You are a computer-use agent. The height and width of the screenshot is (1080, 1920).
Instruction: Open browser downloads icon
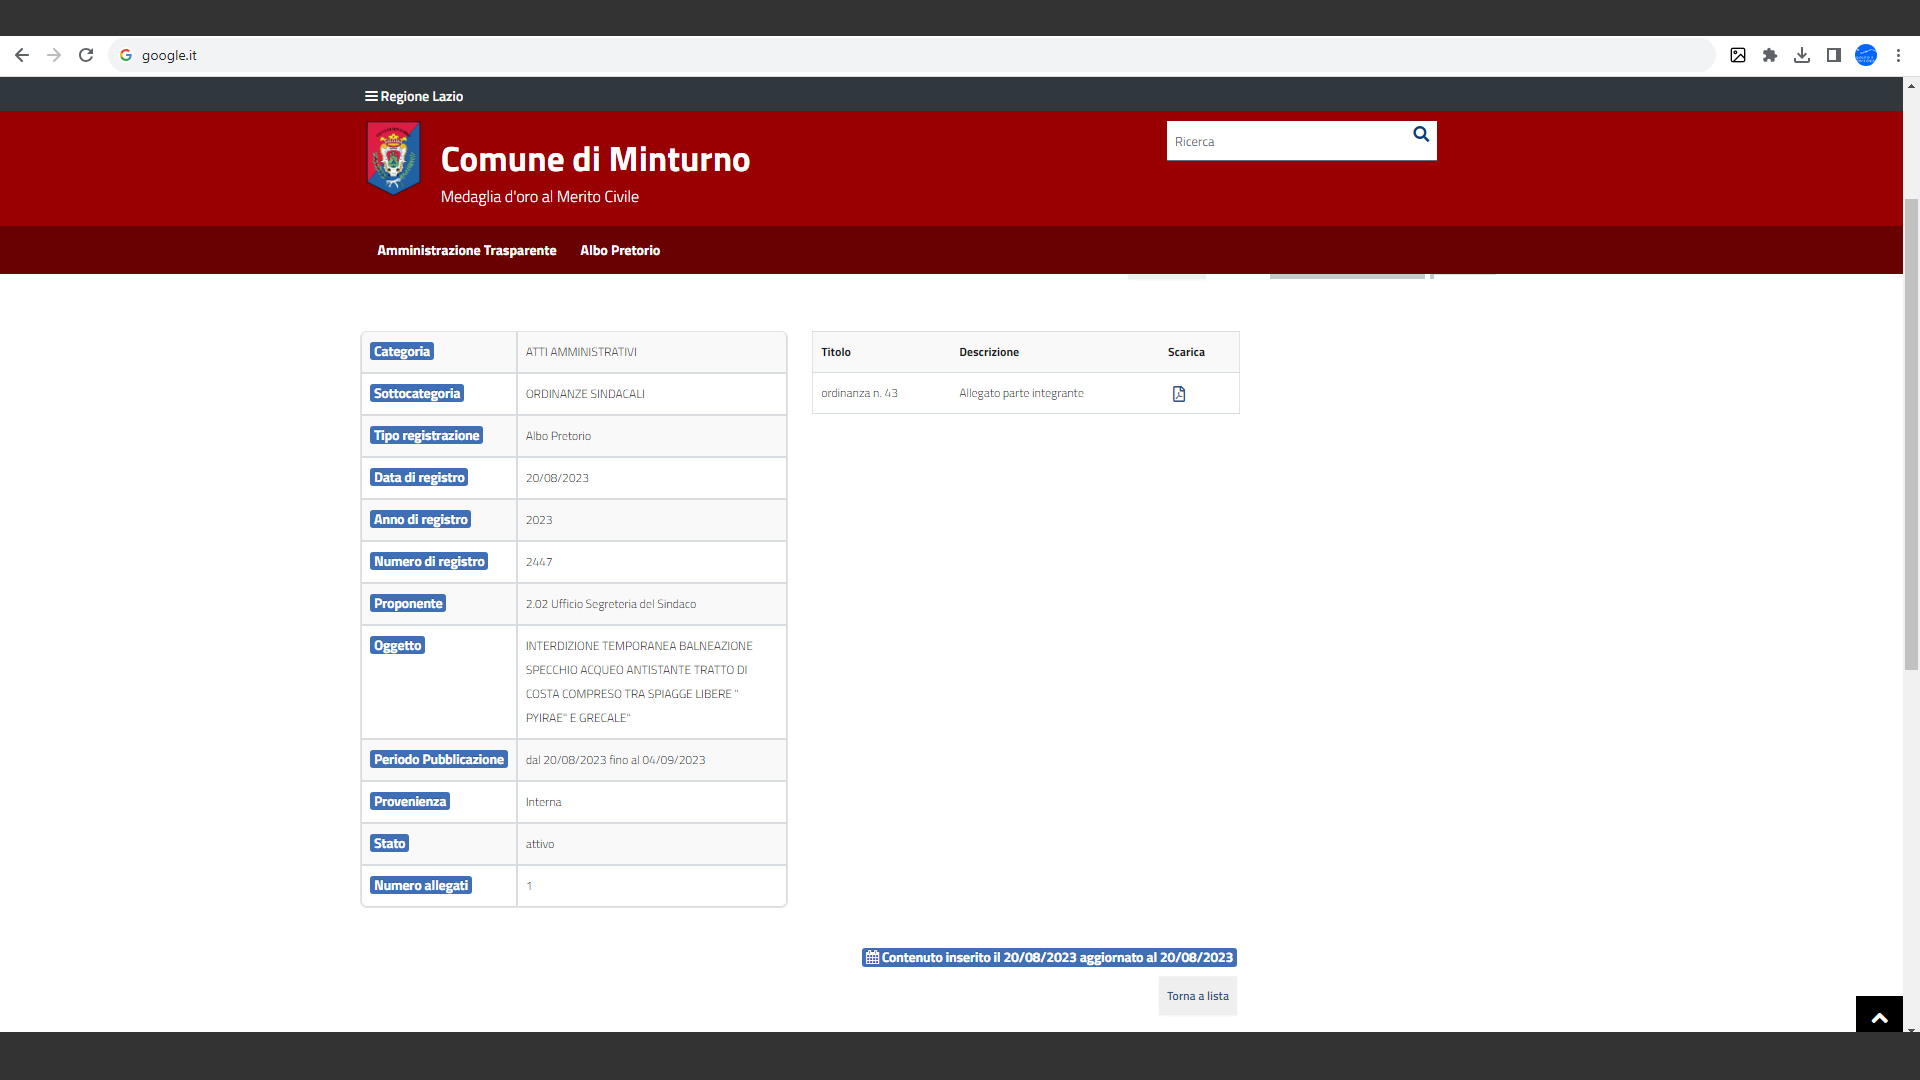[1802, 55]
